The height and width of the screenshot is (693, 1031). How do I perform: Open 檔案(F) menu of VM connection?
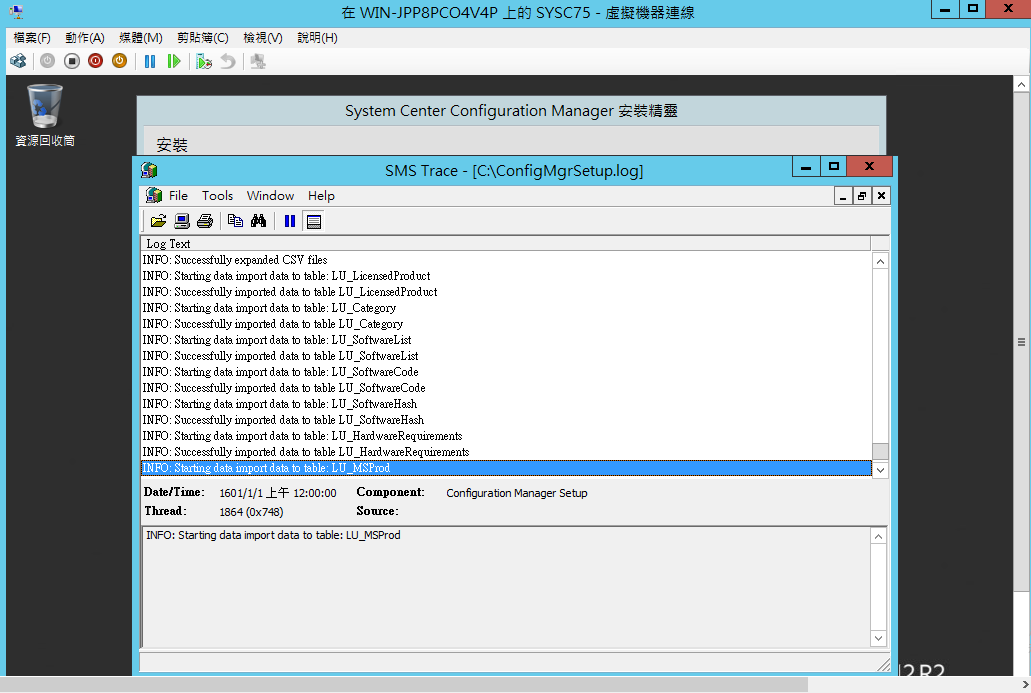(32, 37)
